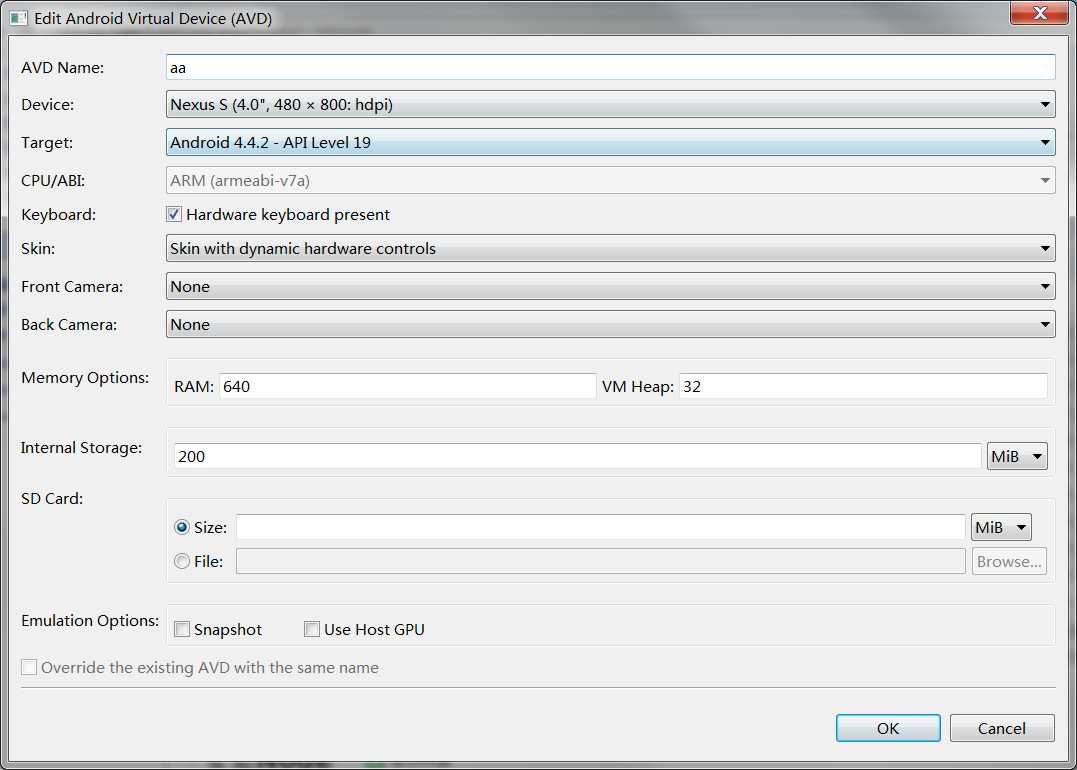Edit the AVD Name field
The image size is (1077, 770).
pyautogui.click(x=611, y=67)
